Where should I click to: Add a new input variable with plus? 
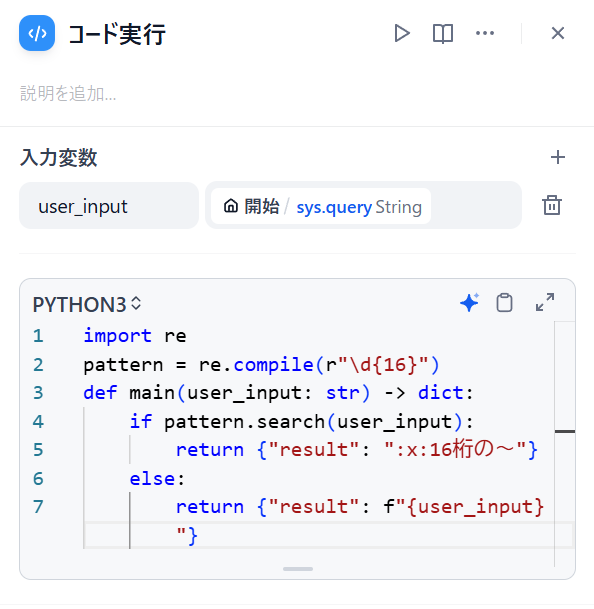(x=557, y=157)
